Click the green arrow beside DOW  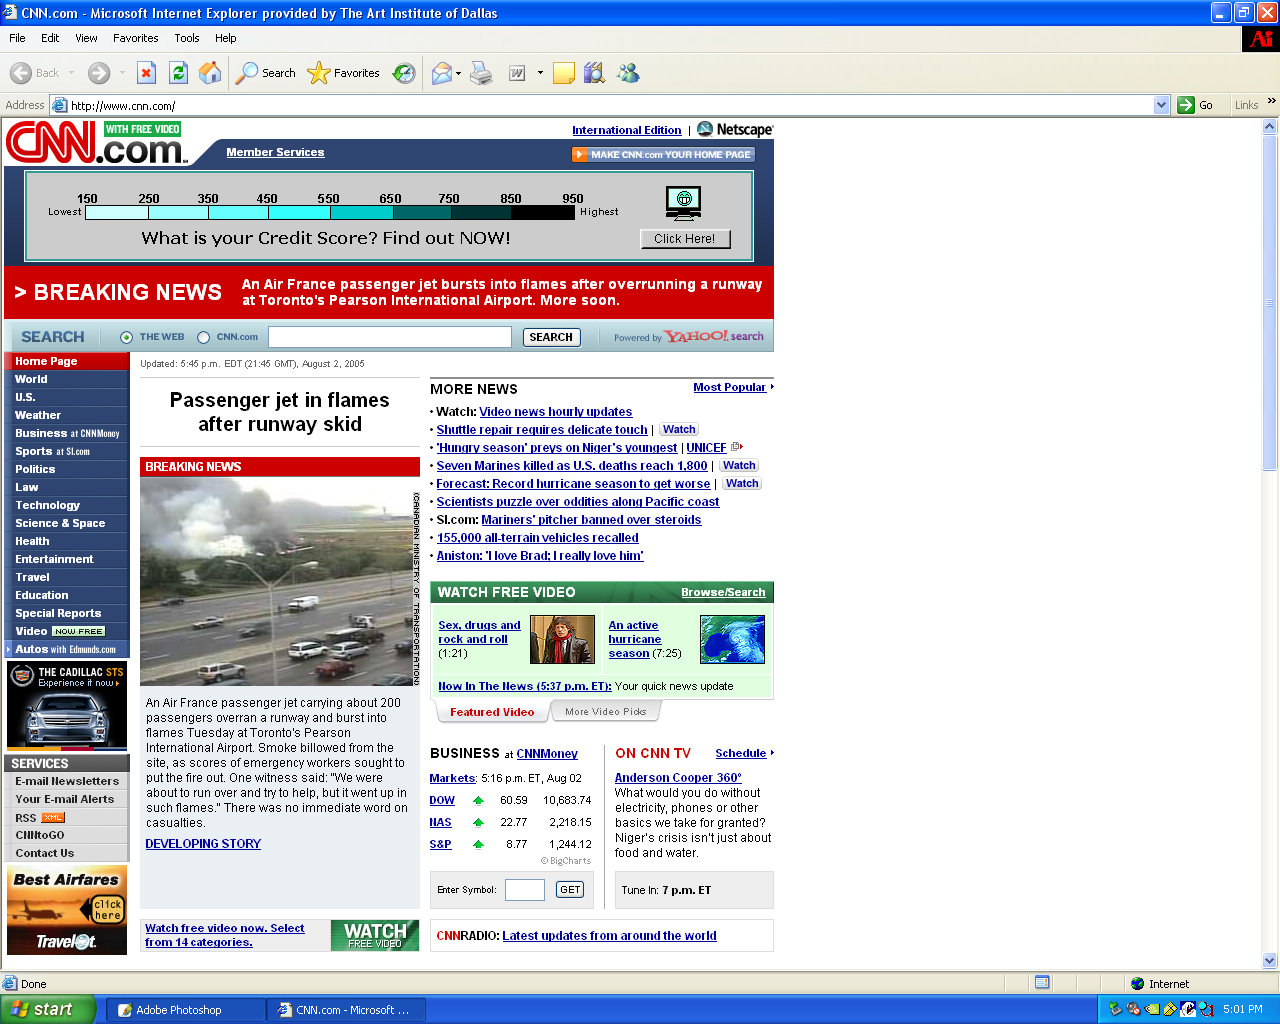click(x=478, y=800)
